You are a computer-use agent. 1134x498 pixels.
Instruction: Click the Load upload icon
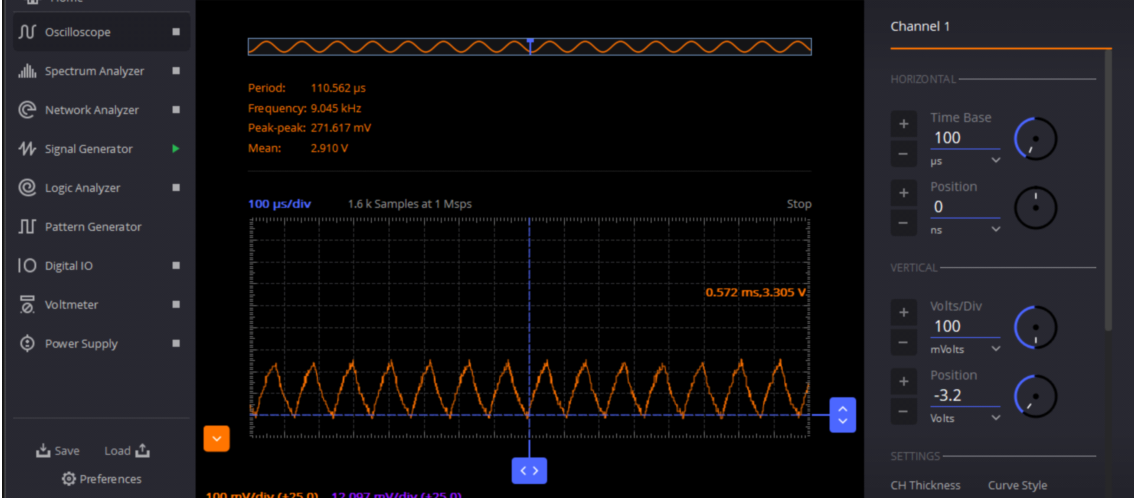point(142,451)
